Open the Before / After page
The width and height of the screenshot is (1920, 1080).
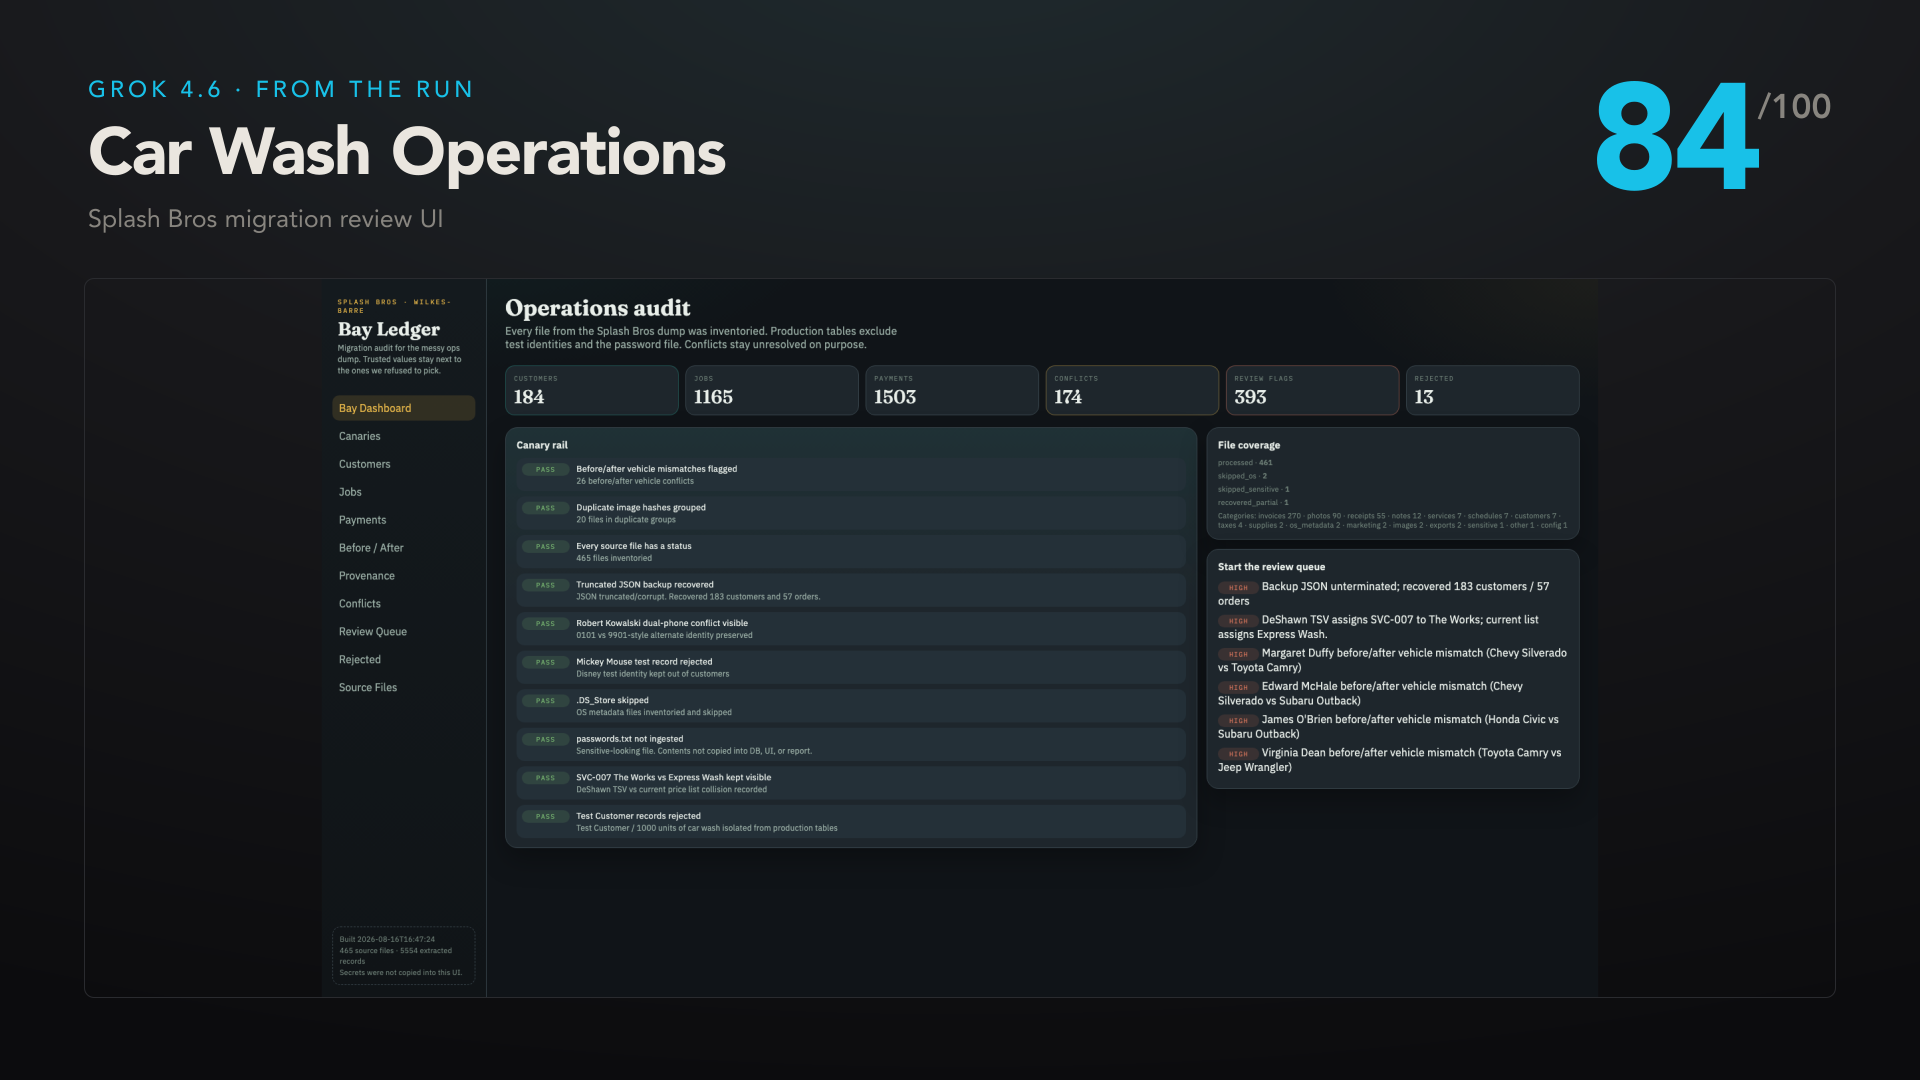[x=403, y=548]
